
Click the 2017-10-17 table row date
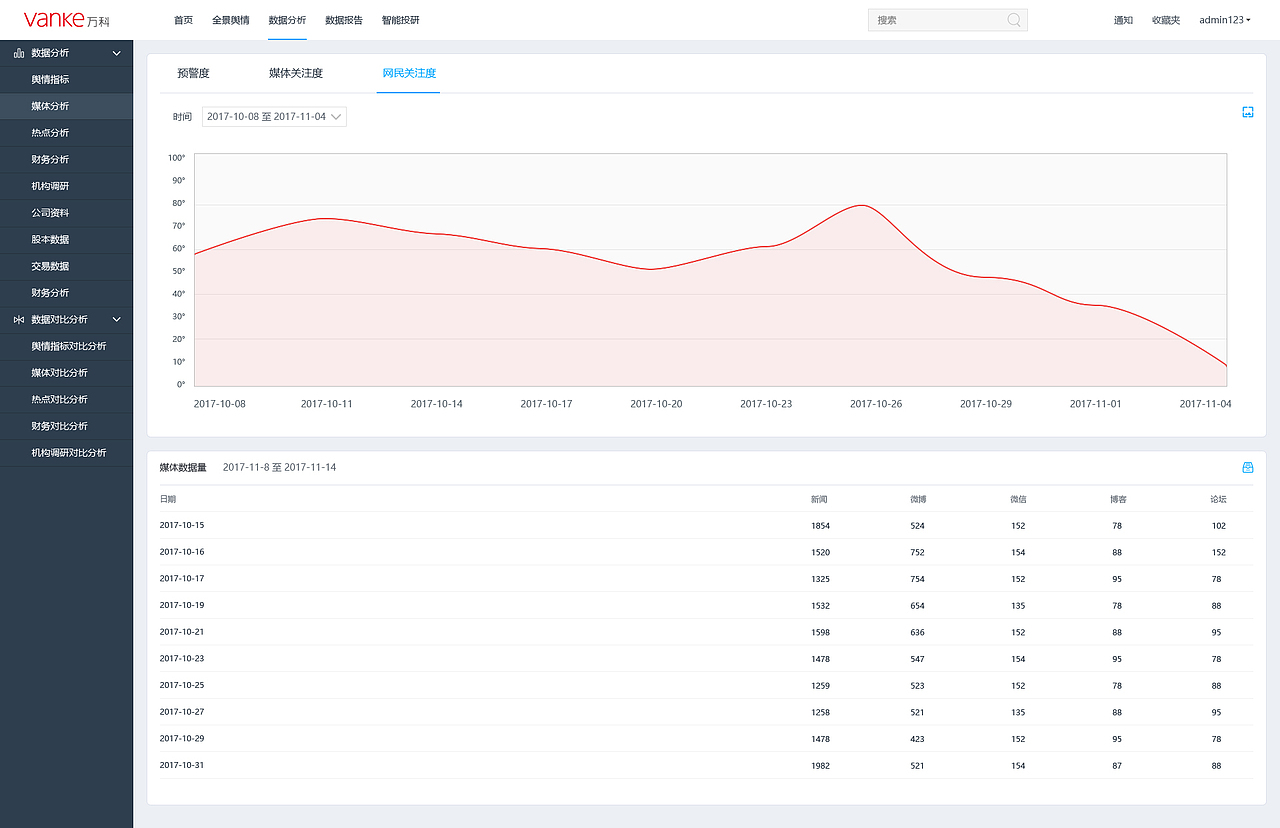click(182, 579)
